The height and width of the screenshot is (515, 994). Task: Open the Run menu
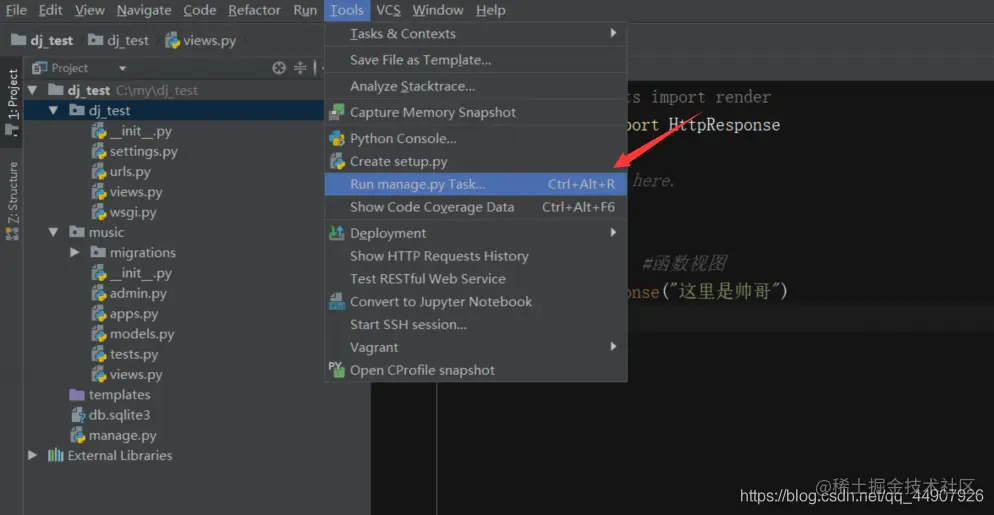(305, 10)
